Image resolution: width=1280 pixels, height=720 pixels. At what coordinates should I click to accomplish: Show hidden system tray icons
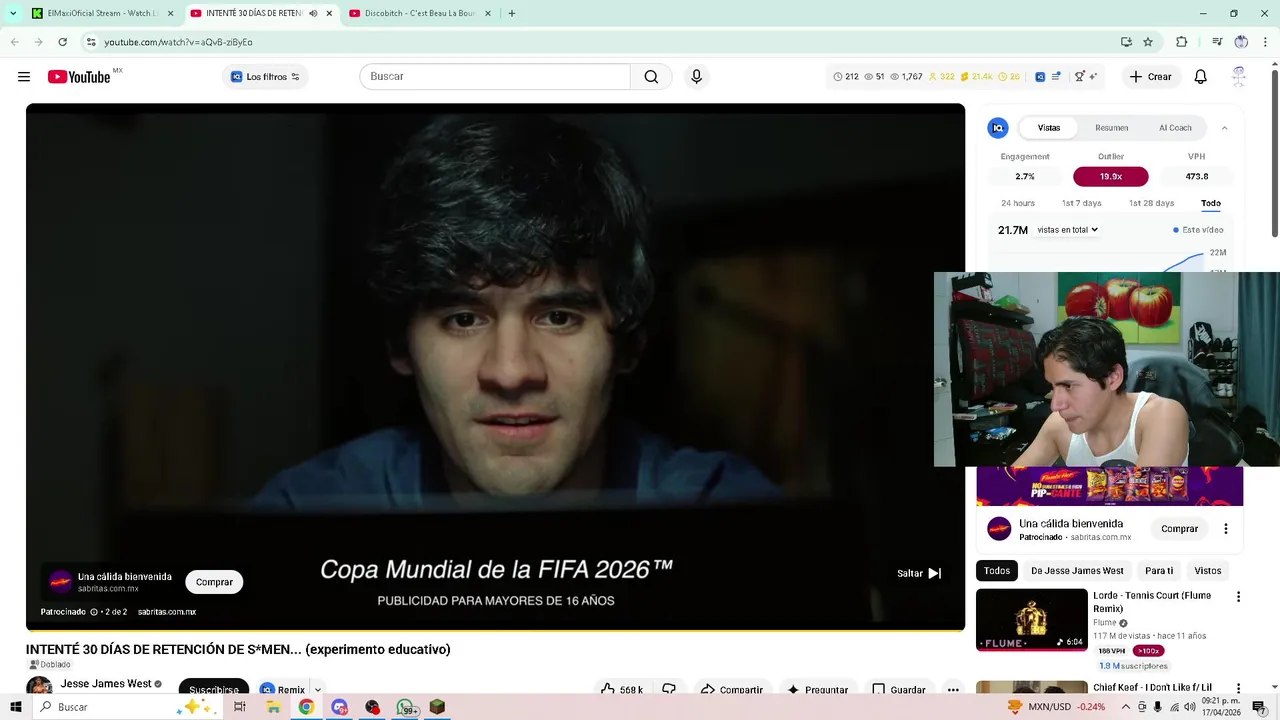pyautogui.click(x=1125, y=707)
